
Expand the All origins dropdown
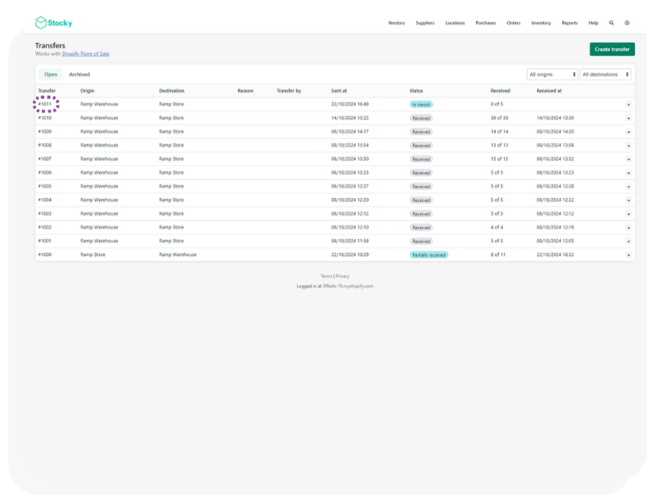point(552,75)
